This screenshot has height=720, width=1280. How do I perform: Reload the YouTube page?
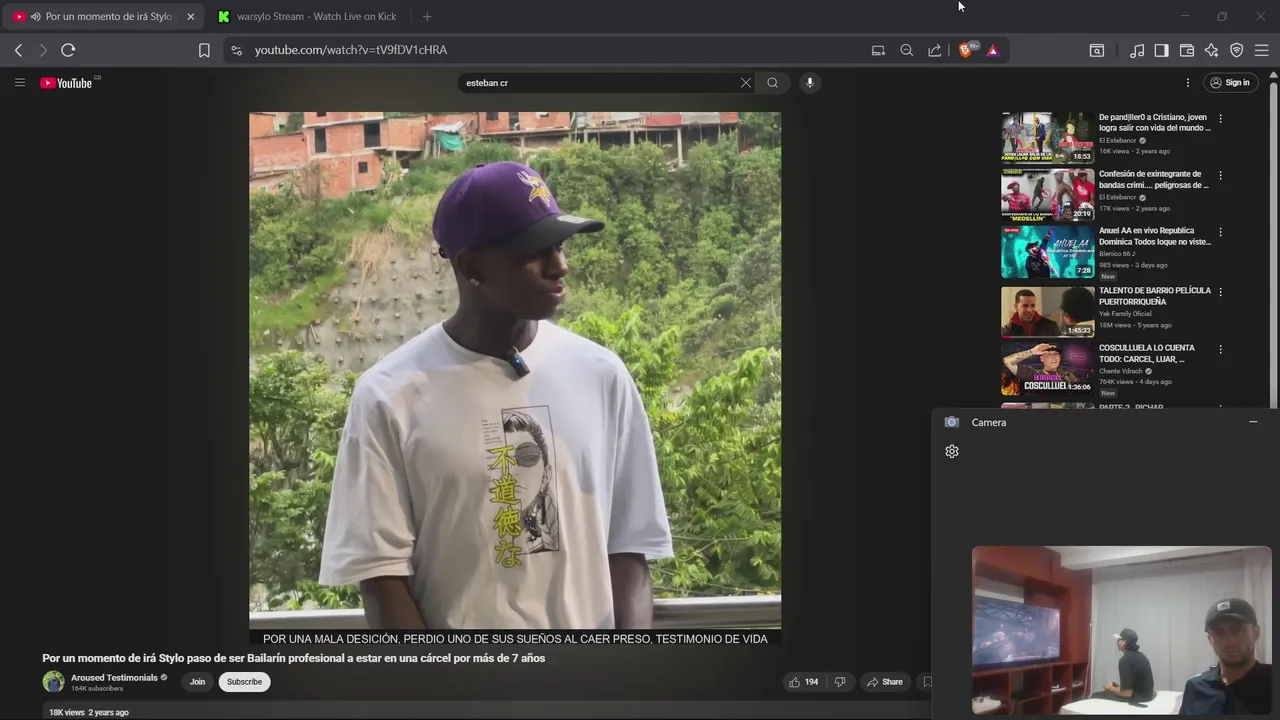68,50
